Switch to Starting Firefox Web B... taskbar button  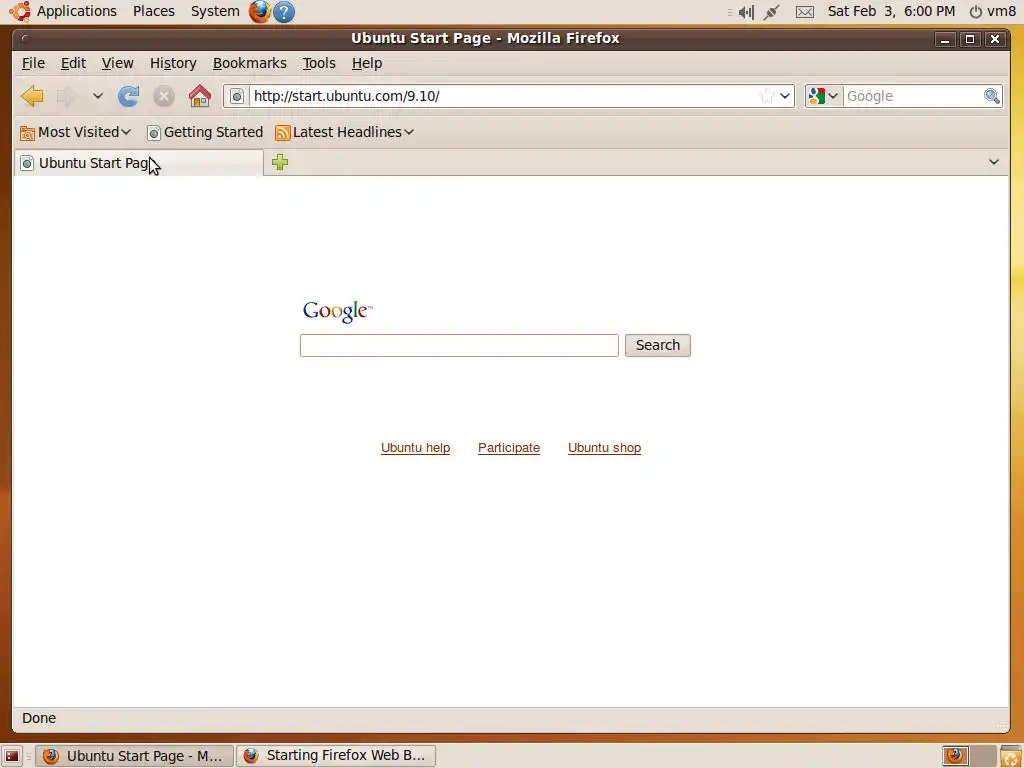(336, 756)
